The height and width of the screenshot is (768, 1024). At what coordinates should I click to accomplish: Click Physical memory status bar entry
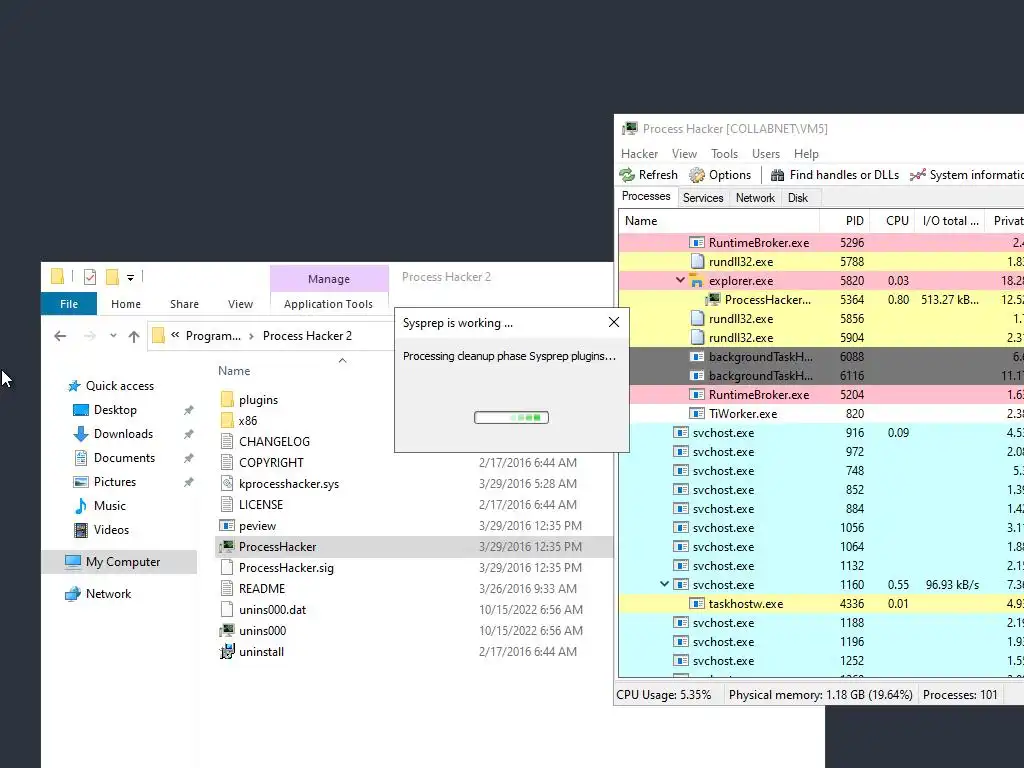[x=820, y=694]
